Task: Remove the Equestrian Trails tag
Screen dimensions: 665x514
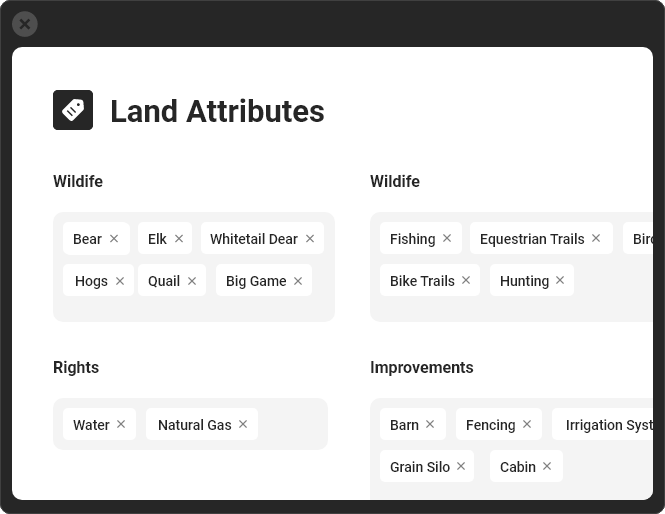Action: point(596,238)
